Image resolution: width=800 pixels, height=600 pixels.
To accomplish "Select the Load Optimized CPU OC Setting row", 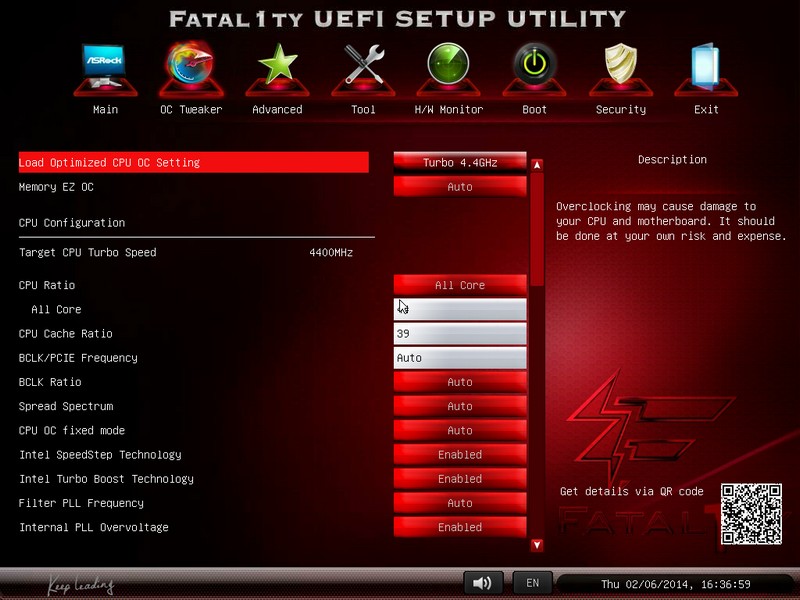I will [193, 162].
